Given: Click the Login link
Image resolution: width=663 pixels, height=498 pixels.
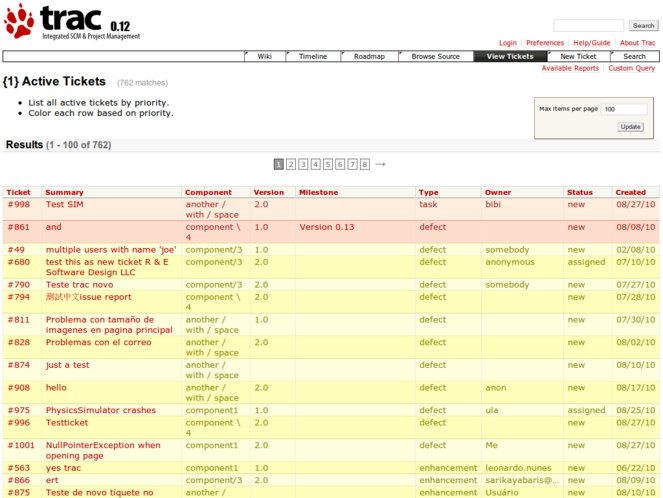Looking at the screenshot, I should pyautogui.click(x=508, y=43).
